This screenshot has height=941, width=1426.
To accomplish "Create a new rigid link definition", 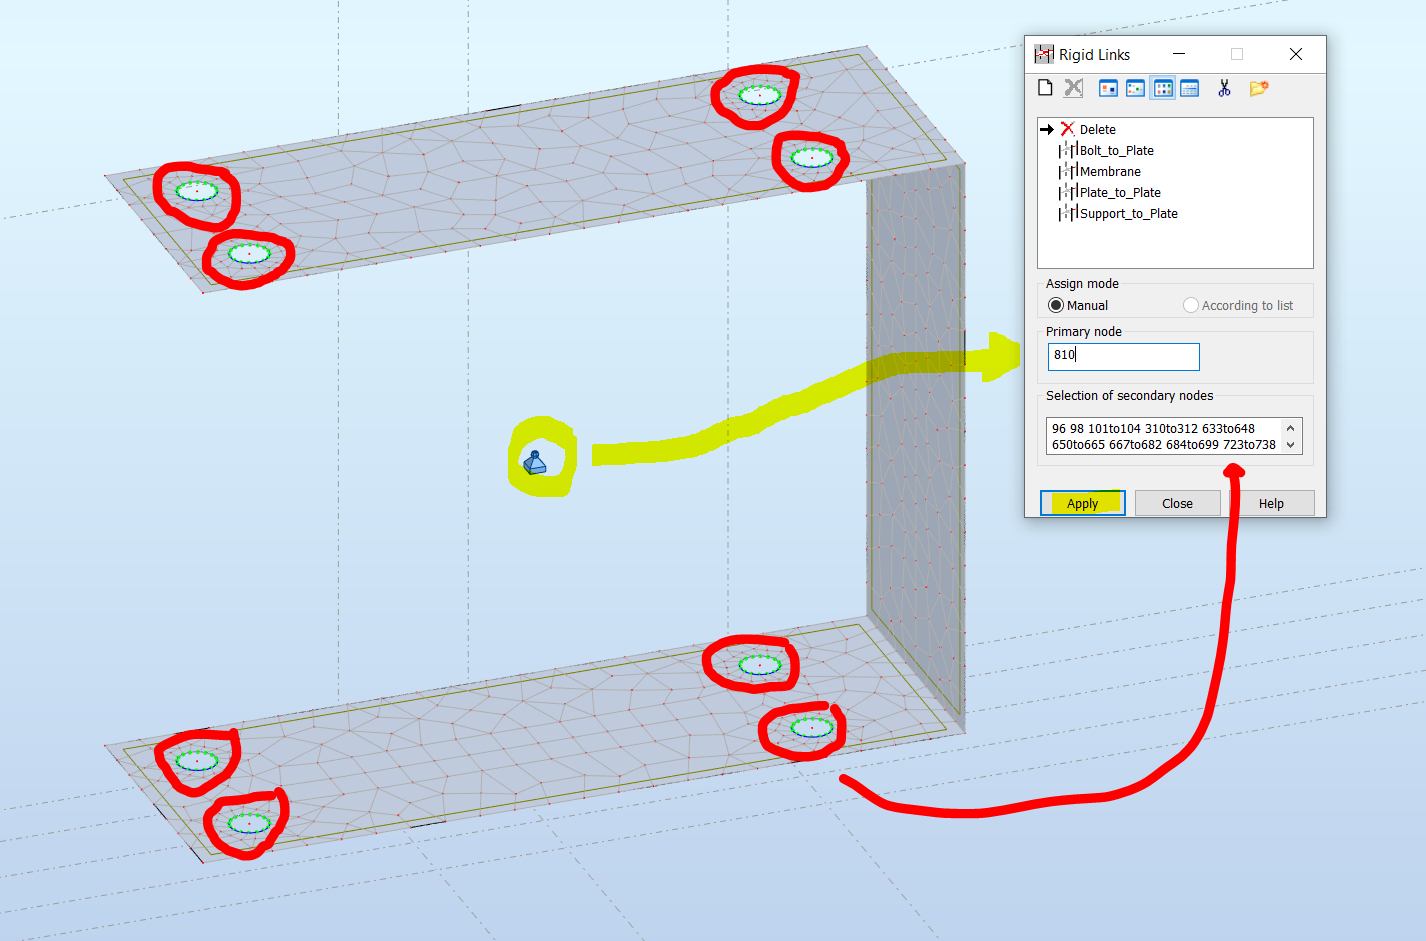I will (1045, 88).
